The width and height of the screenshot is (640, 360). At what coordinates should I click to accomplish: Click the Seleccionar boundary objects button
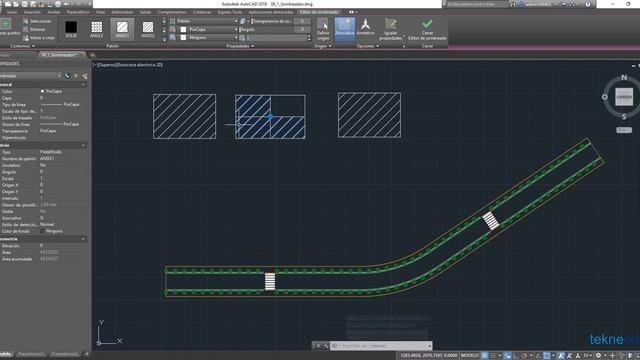pos(37,21)
